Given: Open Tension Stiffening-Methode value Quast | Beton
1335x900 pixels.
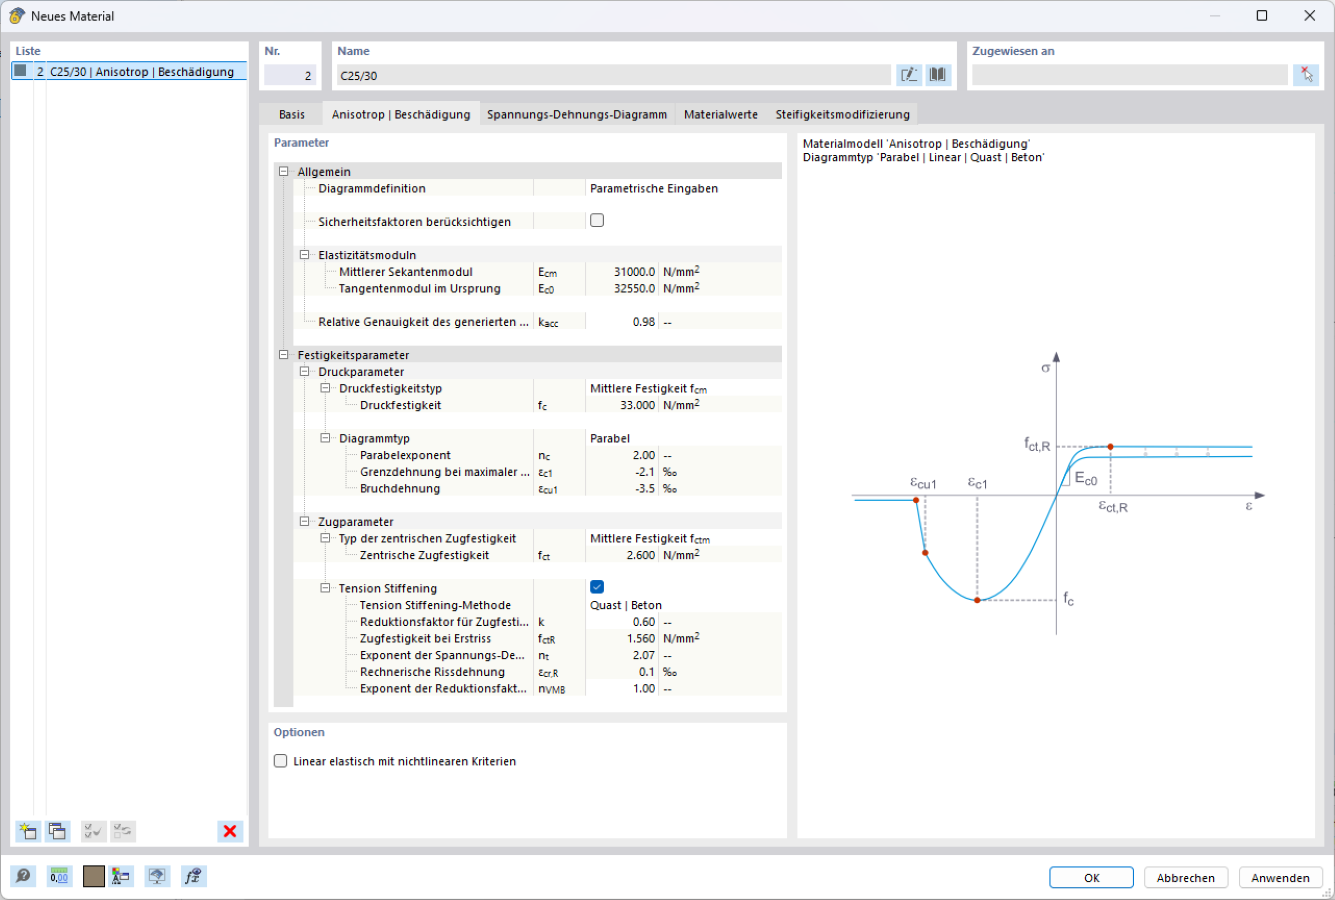Looking at the screenshot, I should (x=684, y=605).
